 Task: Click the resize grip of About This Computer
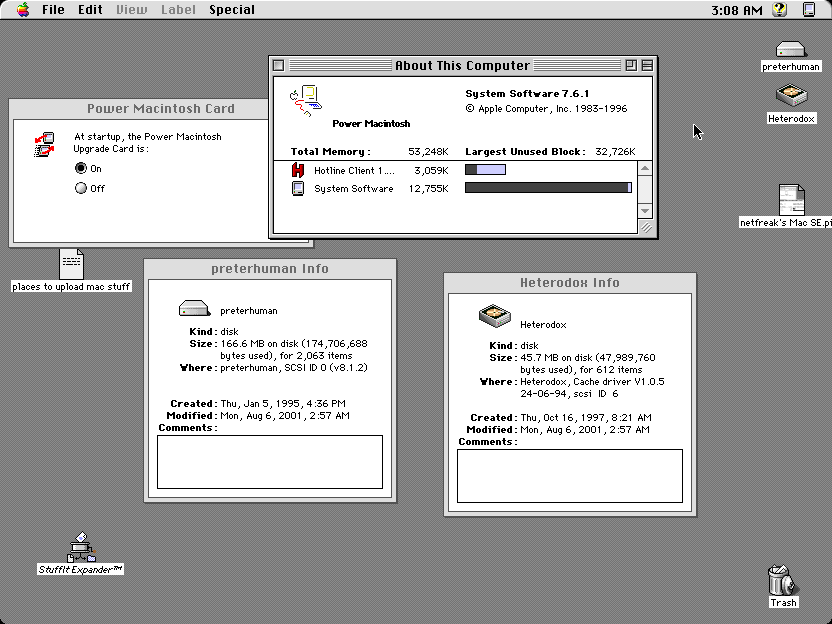646,228
